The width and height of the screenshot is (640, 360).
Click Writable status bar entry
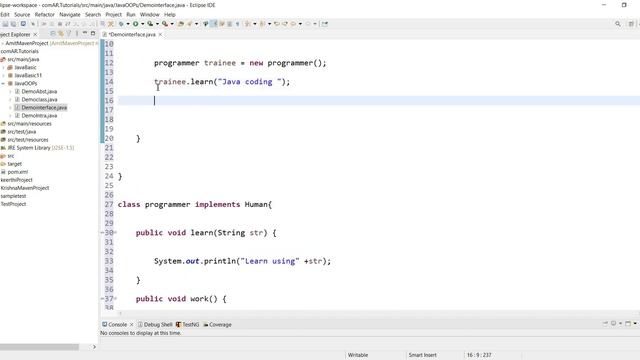click(358, 355)
